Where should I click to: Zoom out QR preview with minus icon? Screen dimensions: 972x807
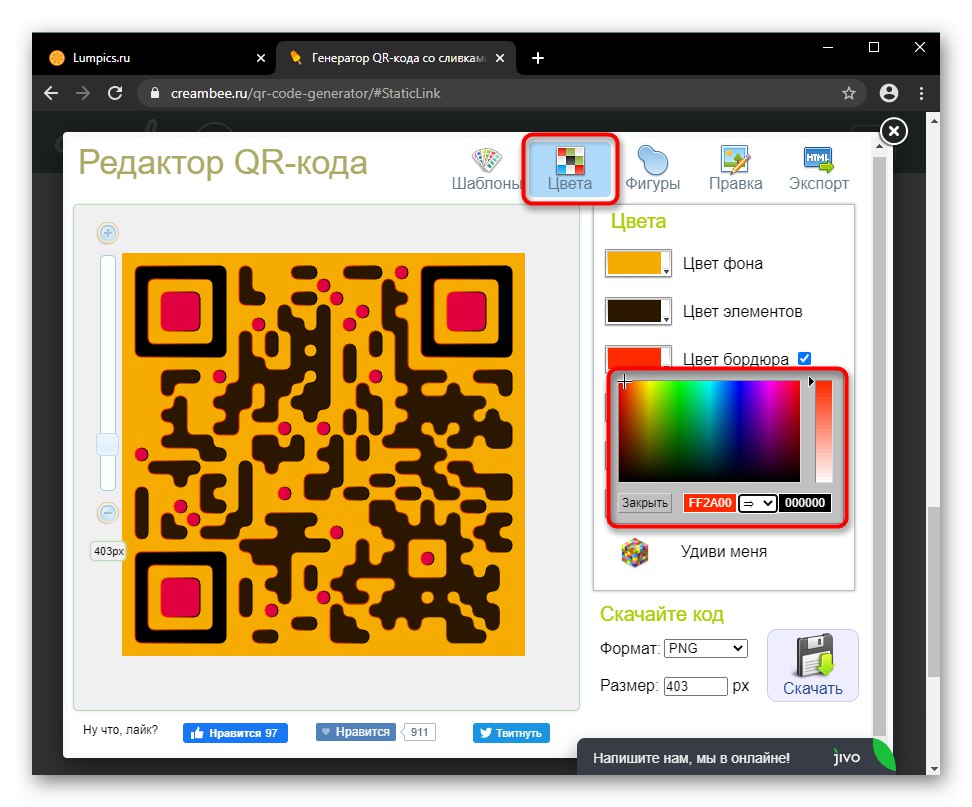(x=108, y=513)
